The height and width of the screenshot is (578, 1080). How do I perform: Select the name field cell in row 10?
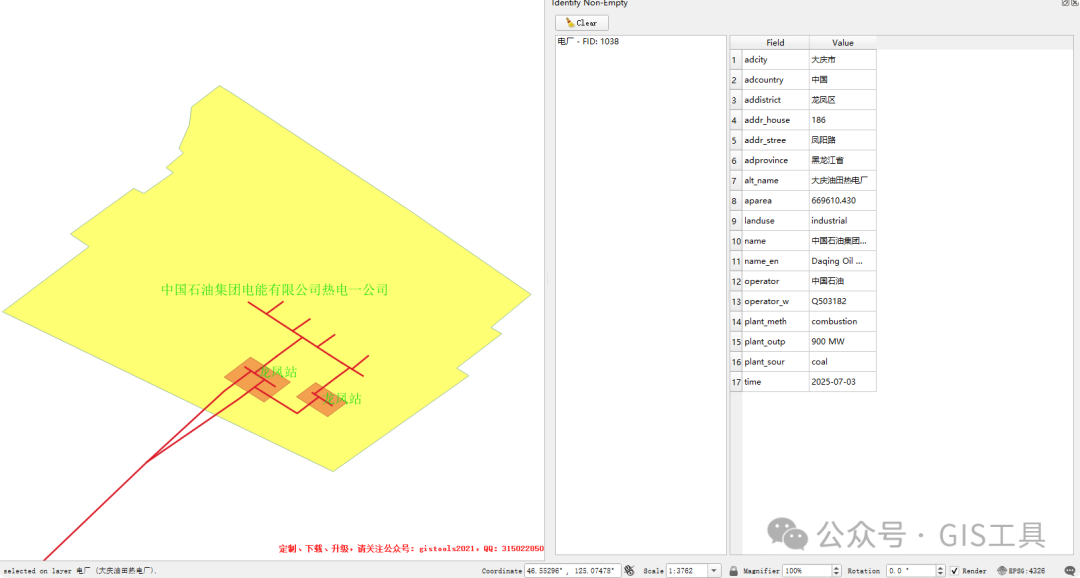tap(776, 241)
